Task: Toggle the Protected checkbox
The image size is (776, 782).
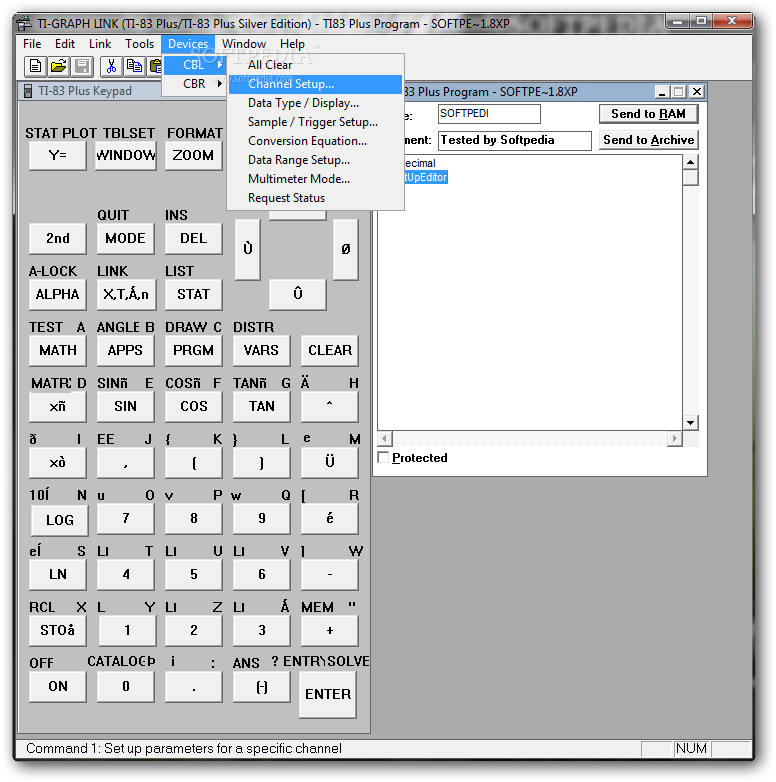Action: [384, 457]
